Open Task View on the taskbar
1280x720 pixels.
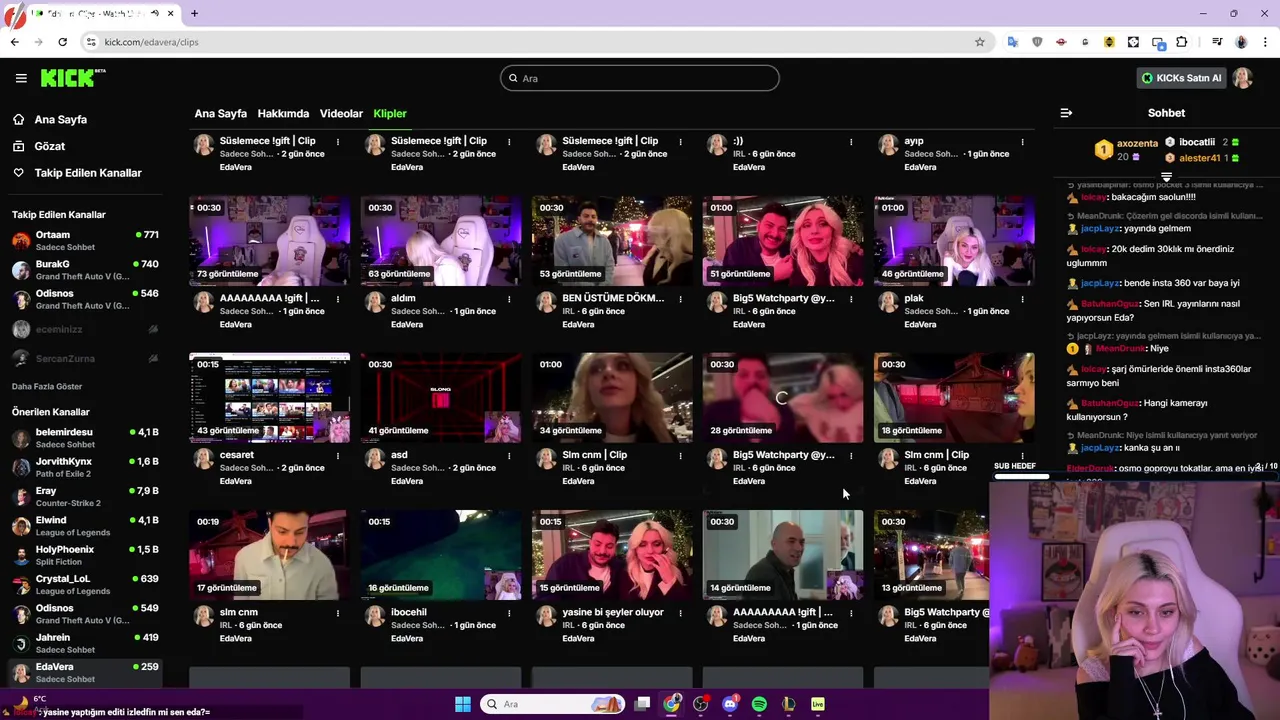point(643,704)
